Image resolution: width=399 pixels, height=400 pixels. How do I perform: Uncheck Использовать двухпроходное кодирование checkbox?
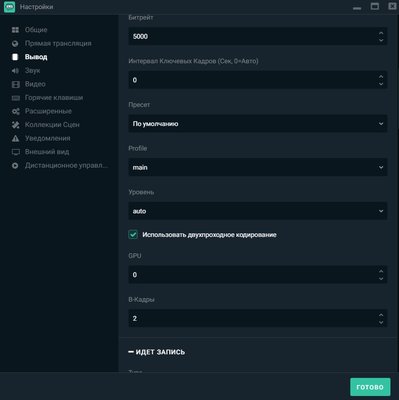point(133,235)
